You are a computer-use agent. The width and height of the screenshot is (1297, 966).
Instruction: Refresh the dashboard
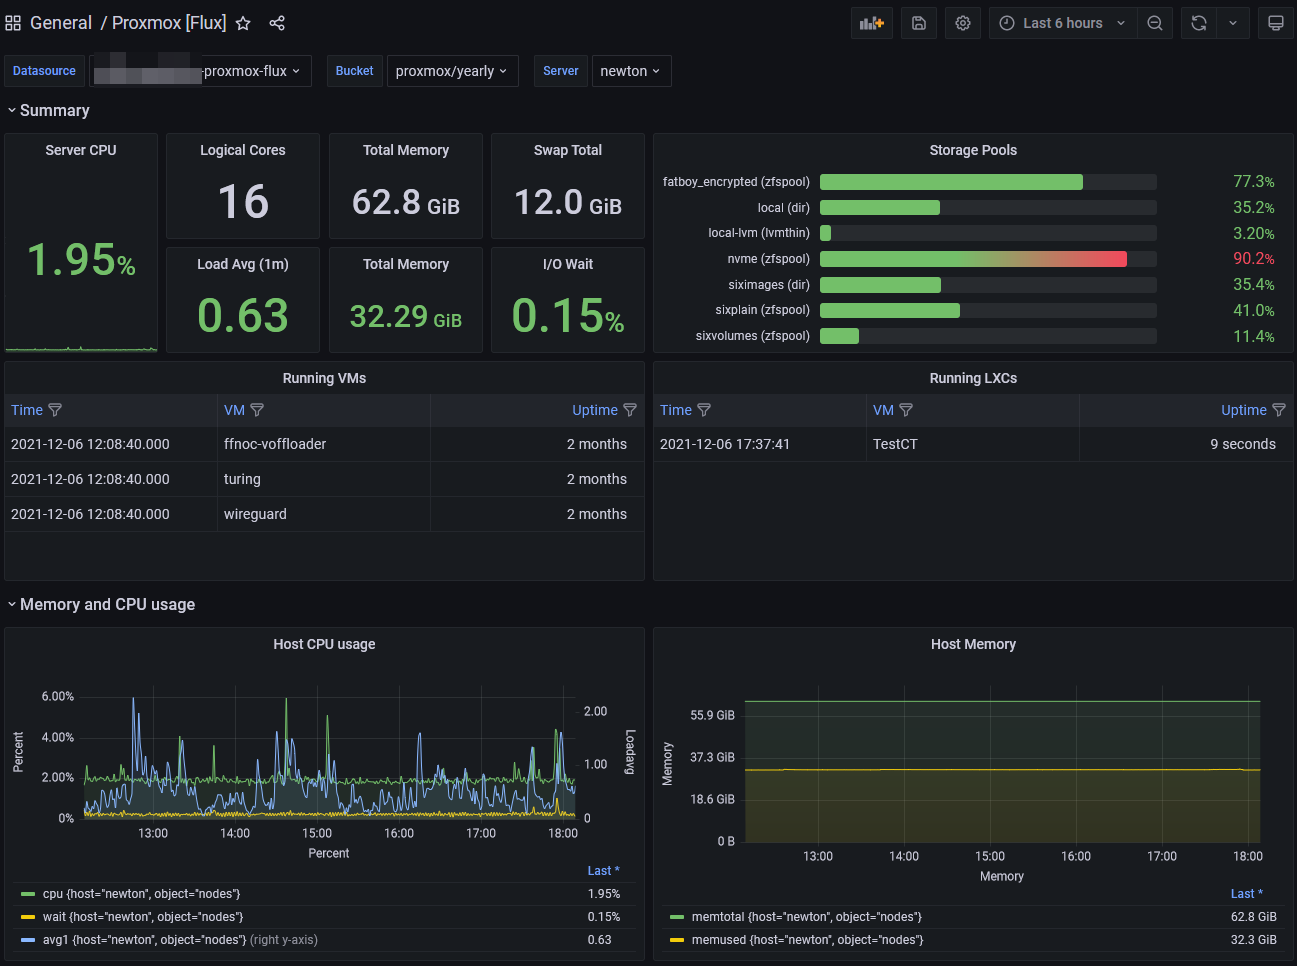tap(1199, 23)
